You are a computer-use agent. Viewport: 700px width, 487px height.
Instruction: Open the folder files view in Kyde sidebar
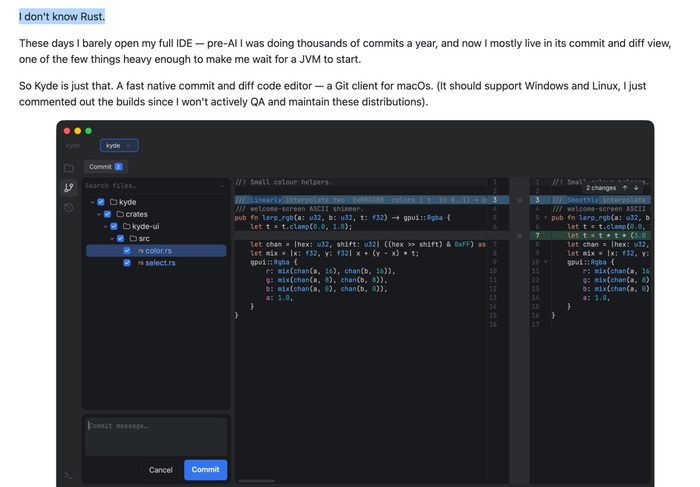pos(69,168)
